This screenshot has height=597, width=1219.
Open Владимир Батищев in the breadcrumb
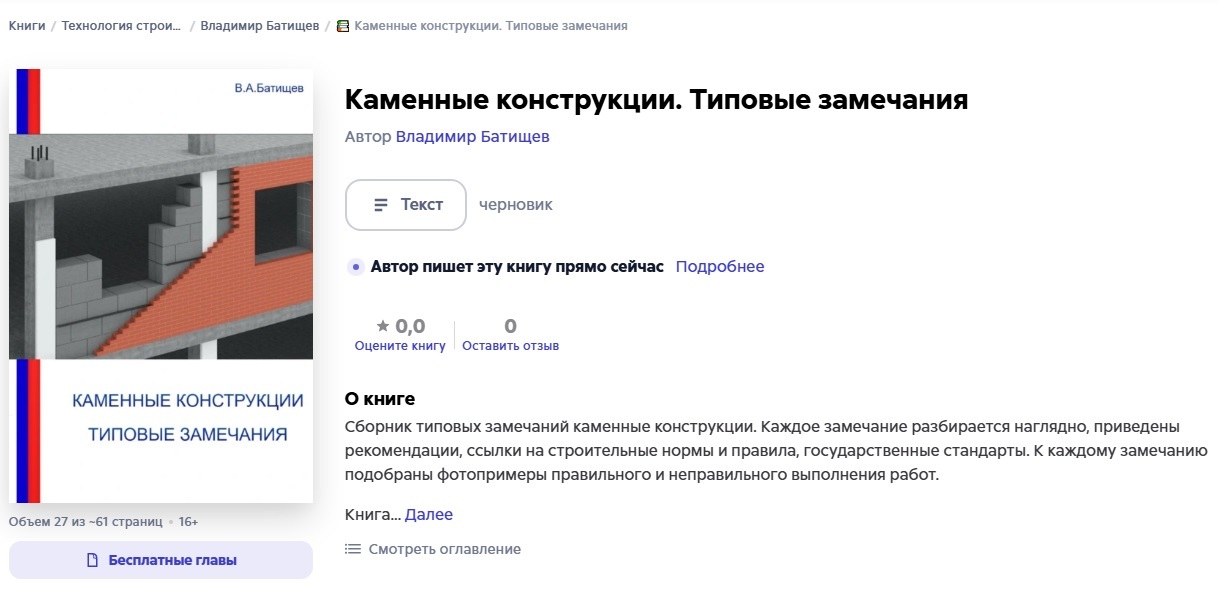click(258, 26)
